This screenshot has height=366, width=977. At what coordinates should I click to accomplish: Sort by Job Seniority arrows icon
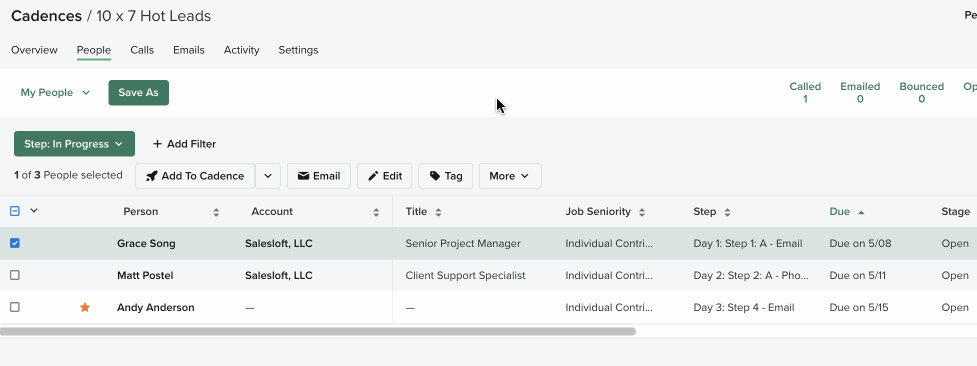pos(642,212)
